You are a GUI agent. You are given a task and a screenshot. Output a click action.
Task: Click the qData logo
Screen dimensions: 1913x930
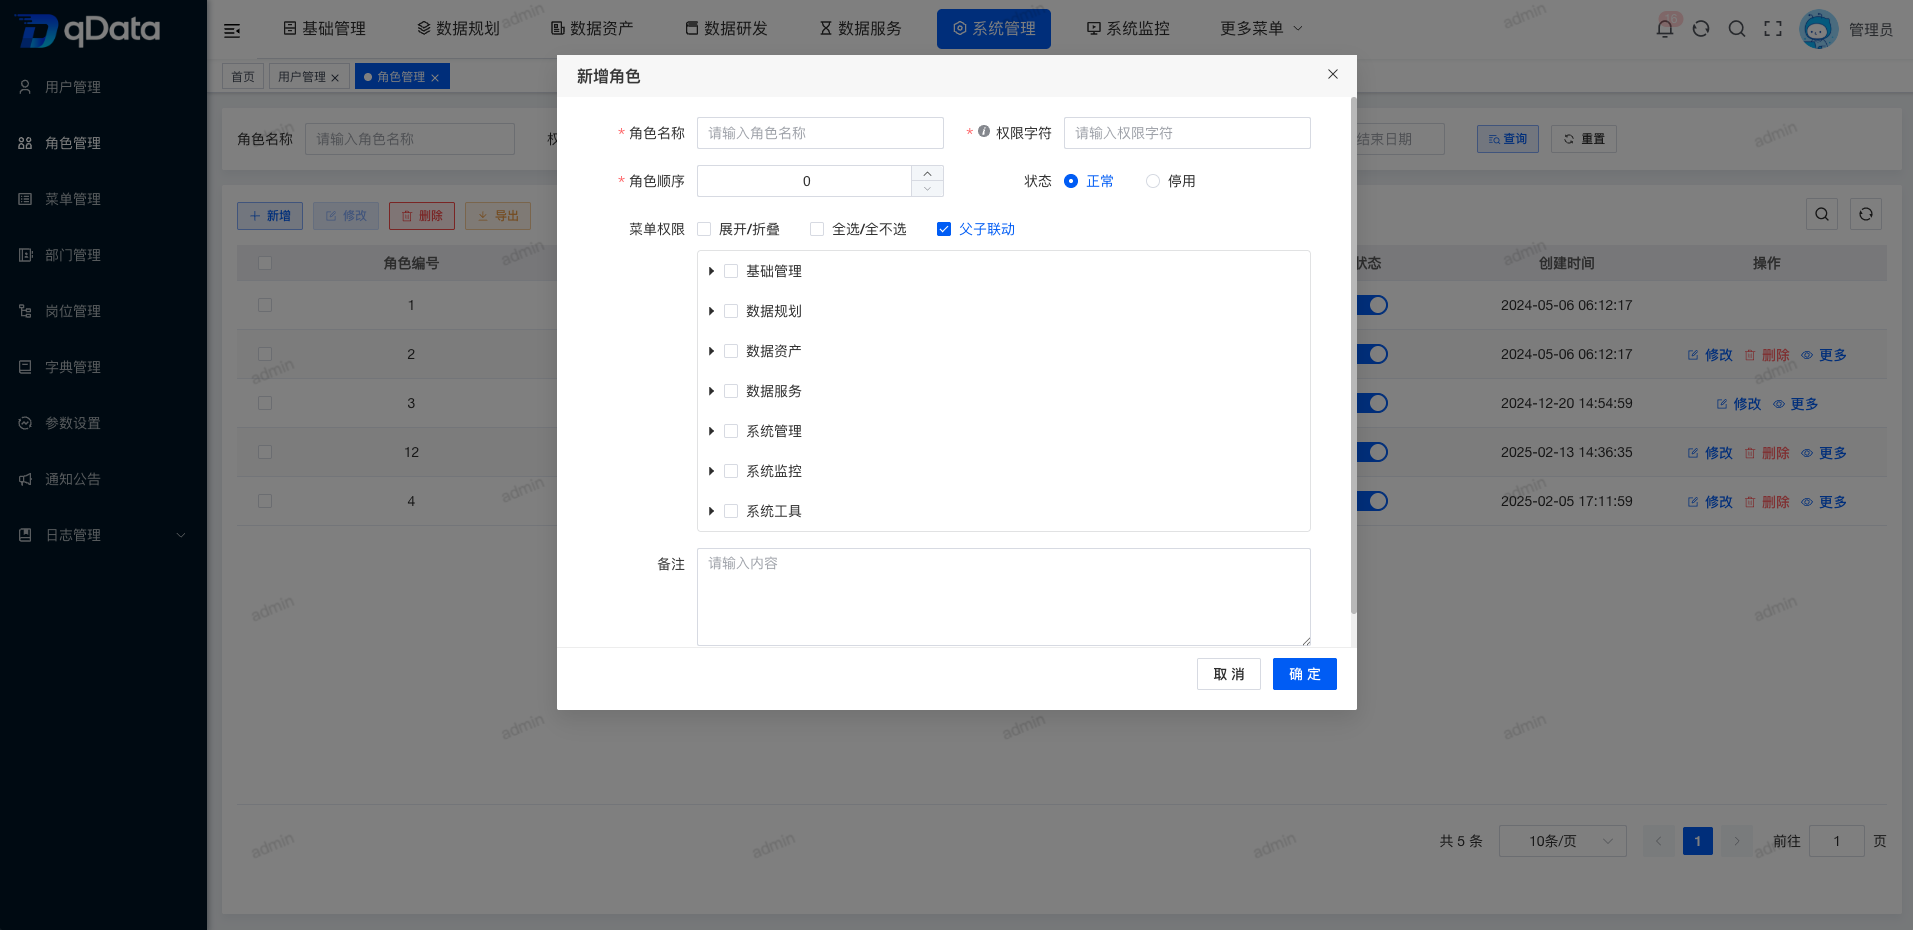point(88,30)
